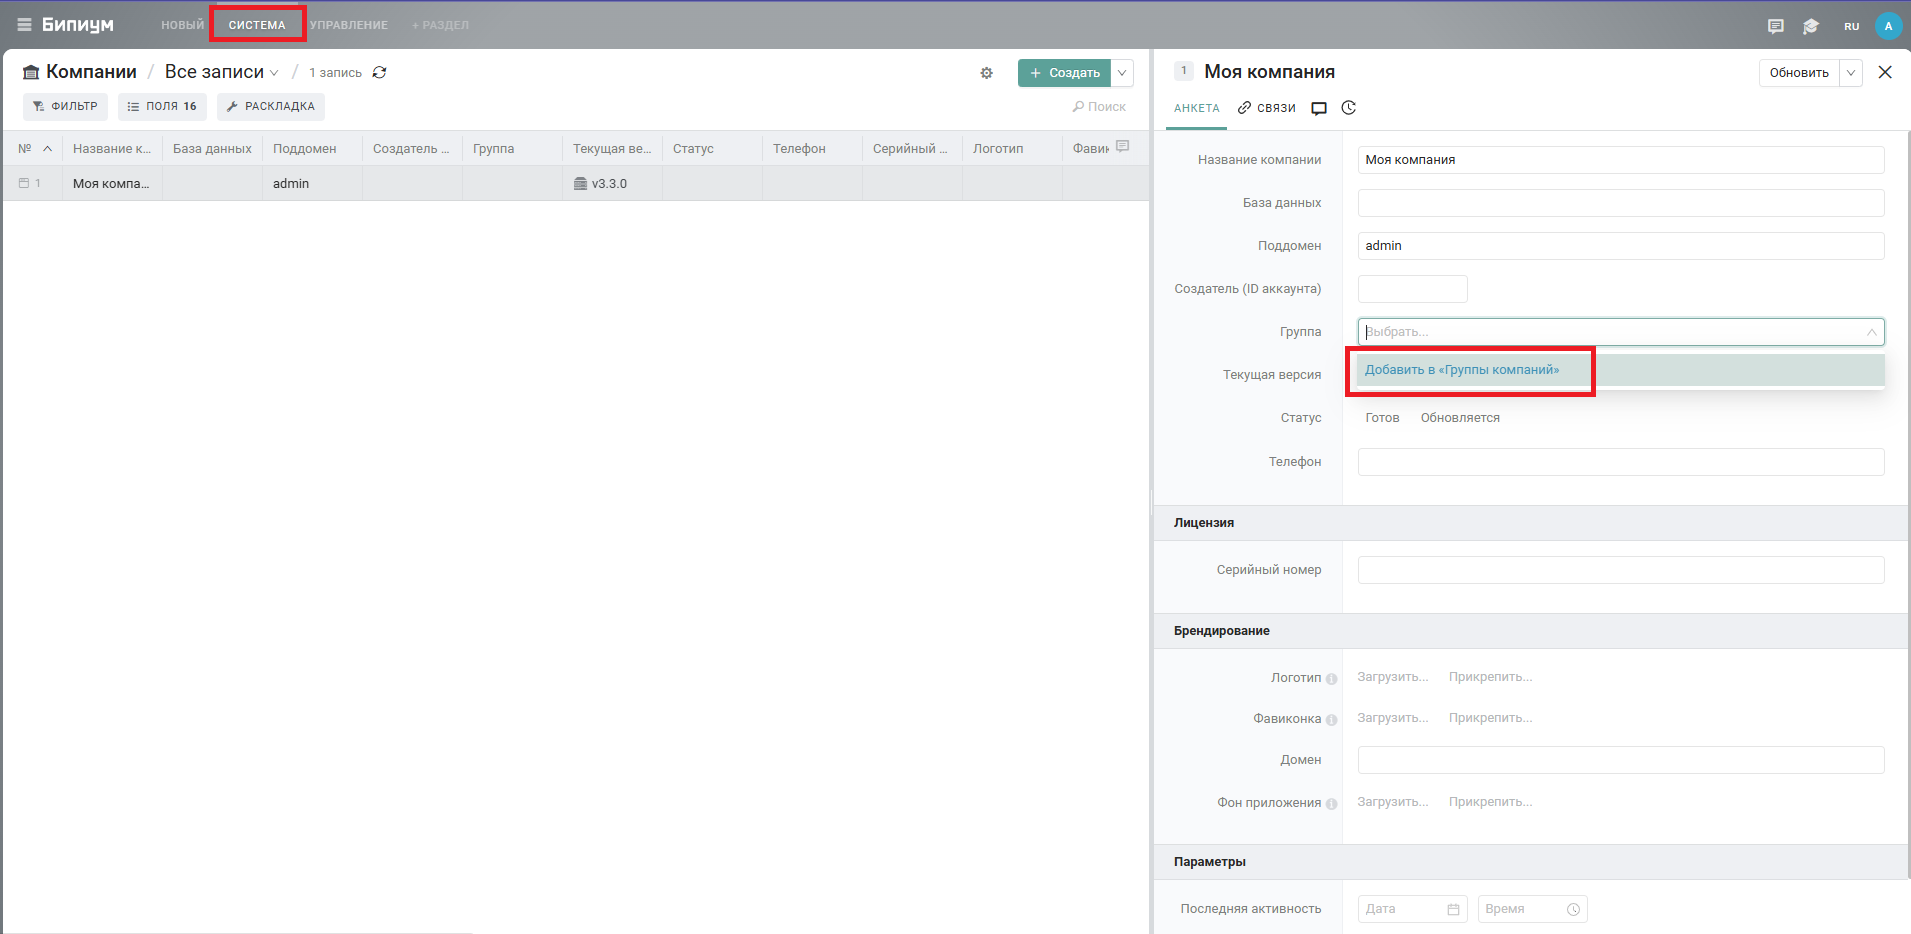Image resolution: width=1911 pixels, height=934 pixels.
Task: Open the Раскладка layout button
Action: coord(270,106)
